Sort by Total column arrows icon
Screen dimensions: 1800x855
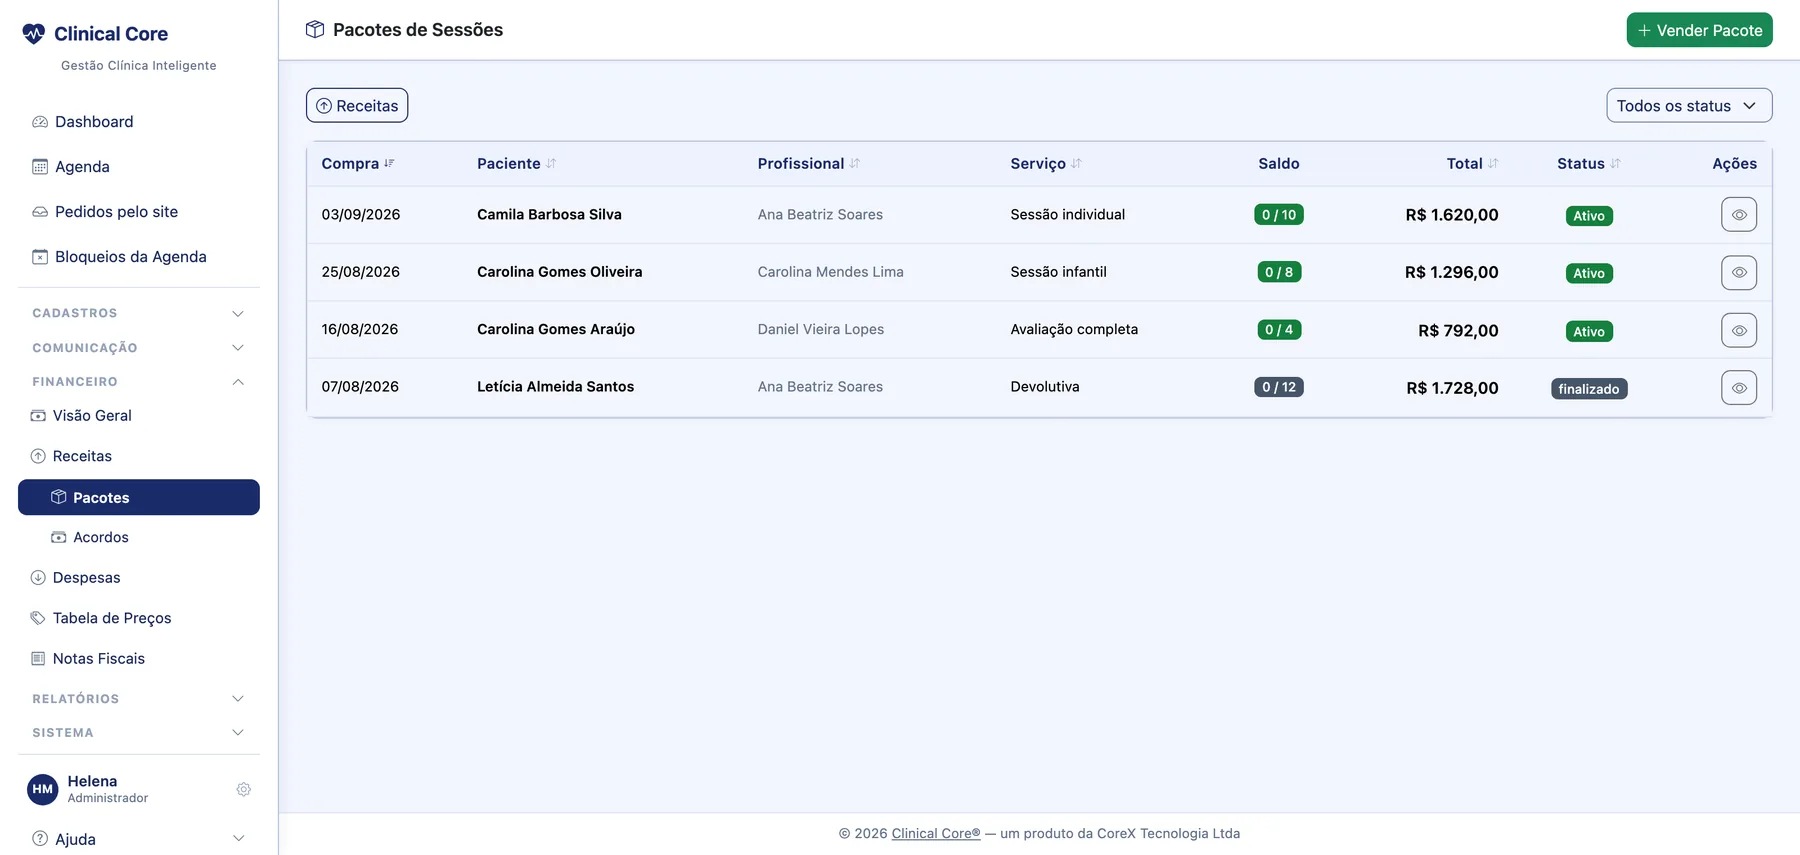click(x=1493, y=163)
